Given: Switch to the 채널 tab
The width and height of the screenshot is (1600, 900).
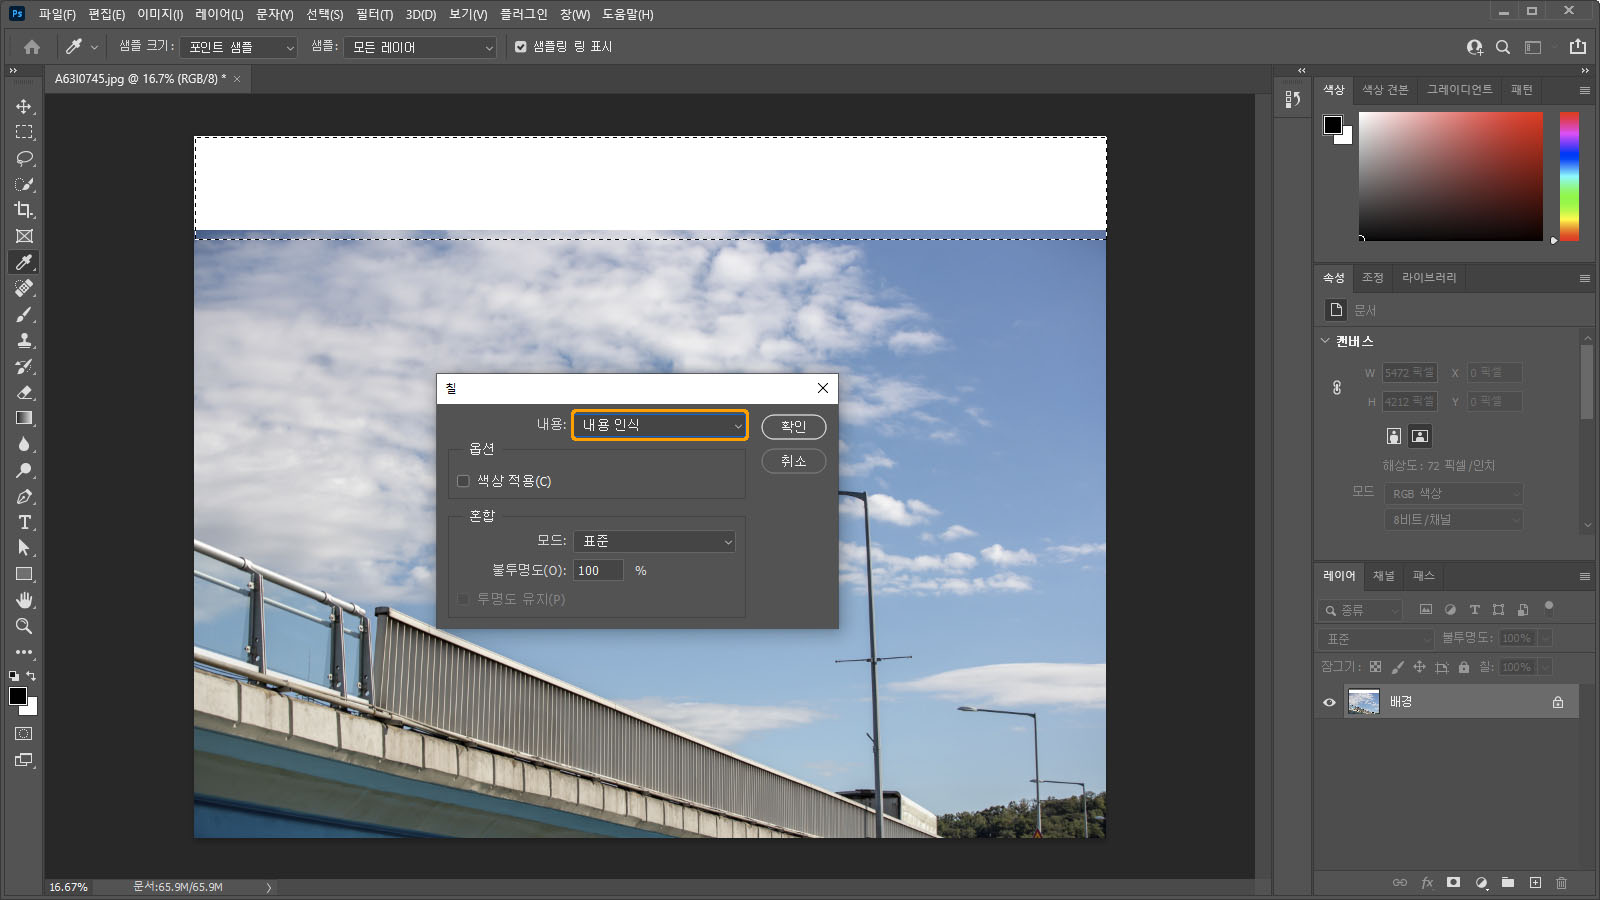Looking at the screenshot, I should tap(1383, 576).
